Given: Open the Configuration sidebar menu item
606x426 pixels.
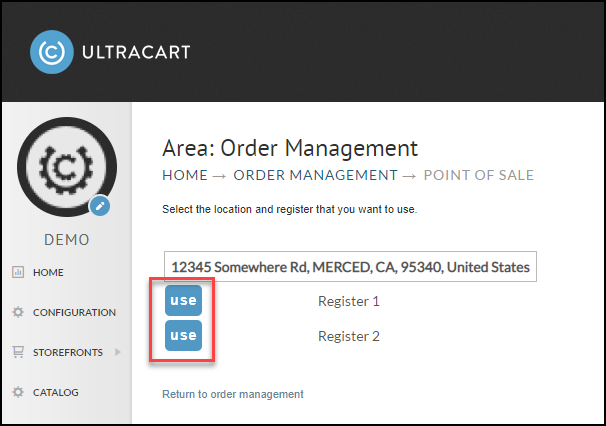Looking at the screenshot, I should 74,312.
